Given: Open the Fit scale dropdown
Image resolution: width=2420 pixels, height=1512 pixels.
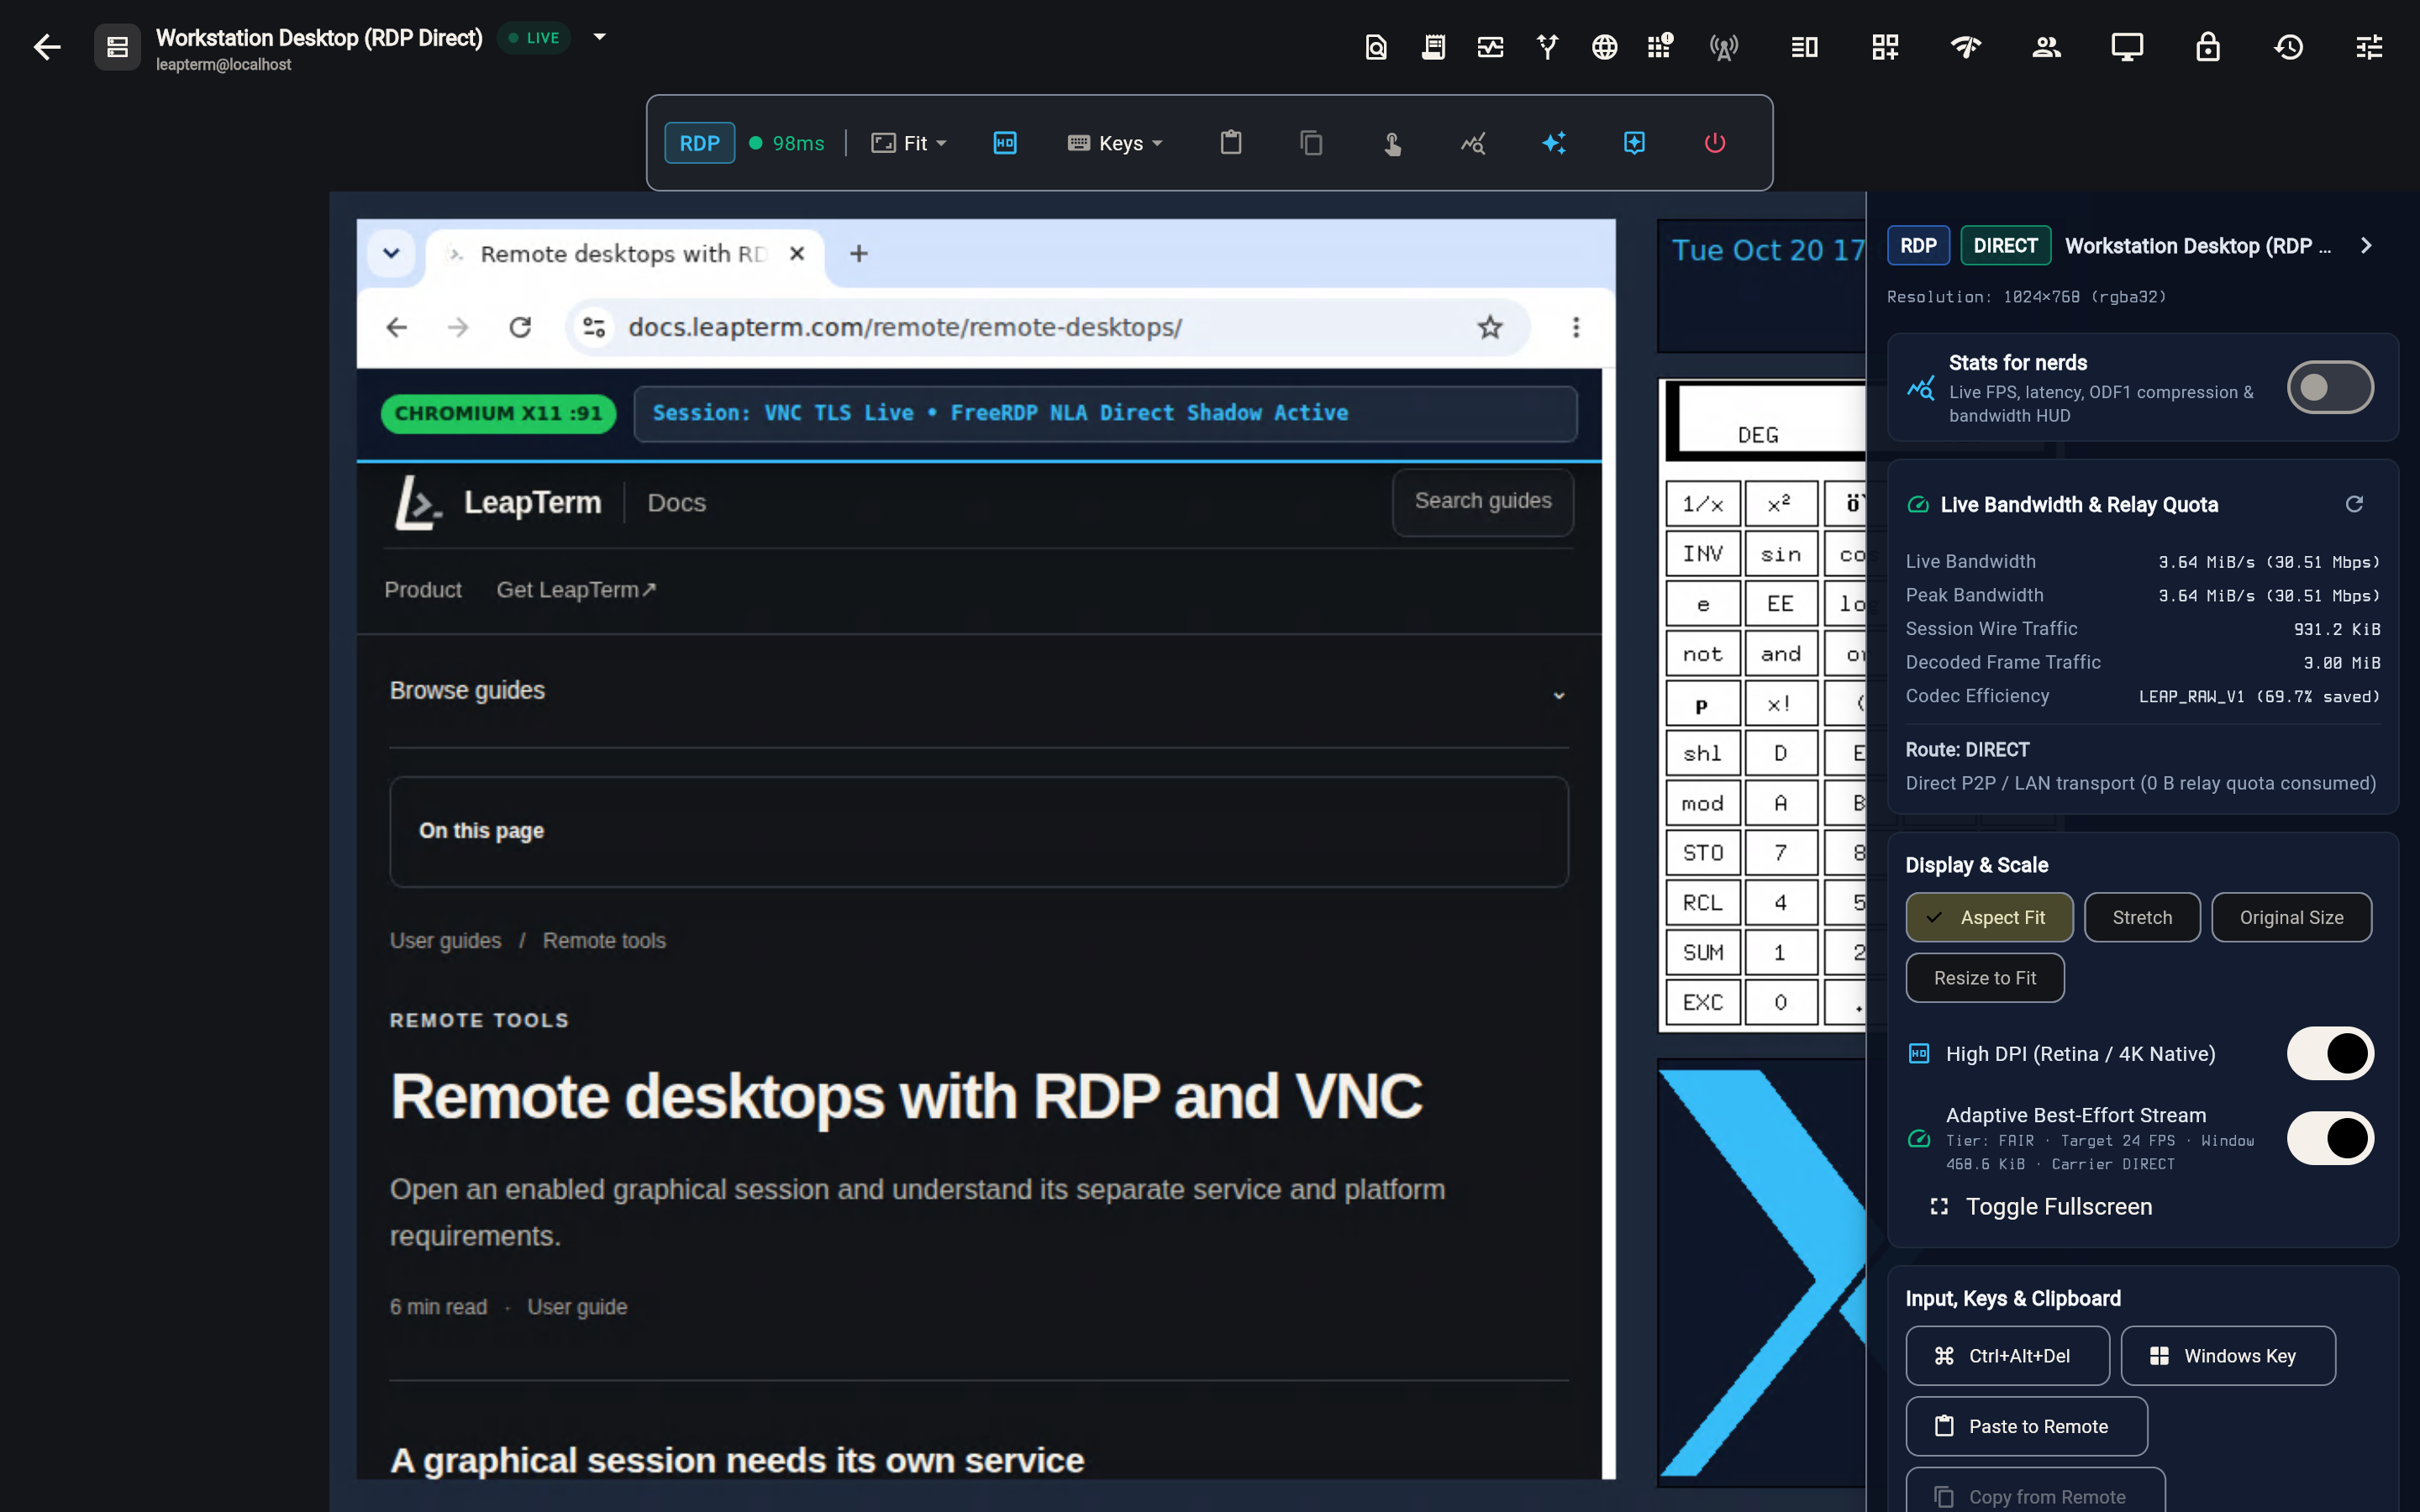Looking at the screenshot, I should pyautogui.click(x=909, y=143).
